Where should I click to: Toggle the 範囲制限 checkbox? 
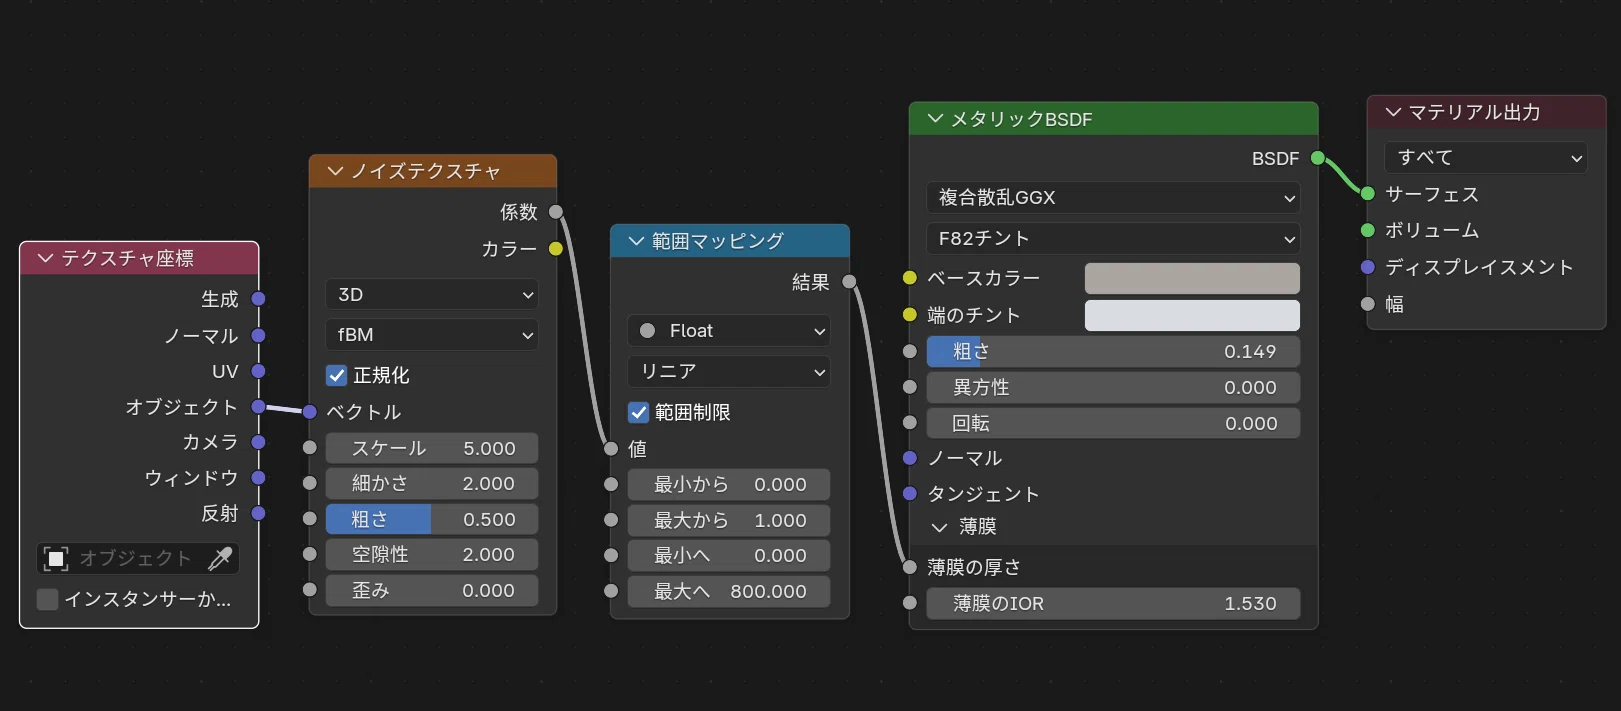coord(639,412)
